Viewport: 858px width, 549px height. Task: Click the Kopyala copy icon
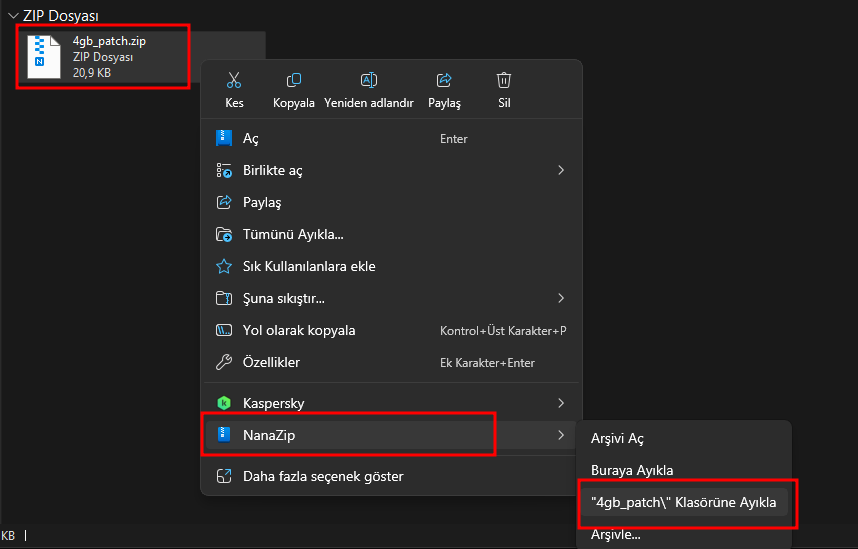294,80
